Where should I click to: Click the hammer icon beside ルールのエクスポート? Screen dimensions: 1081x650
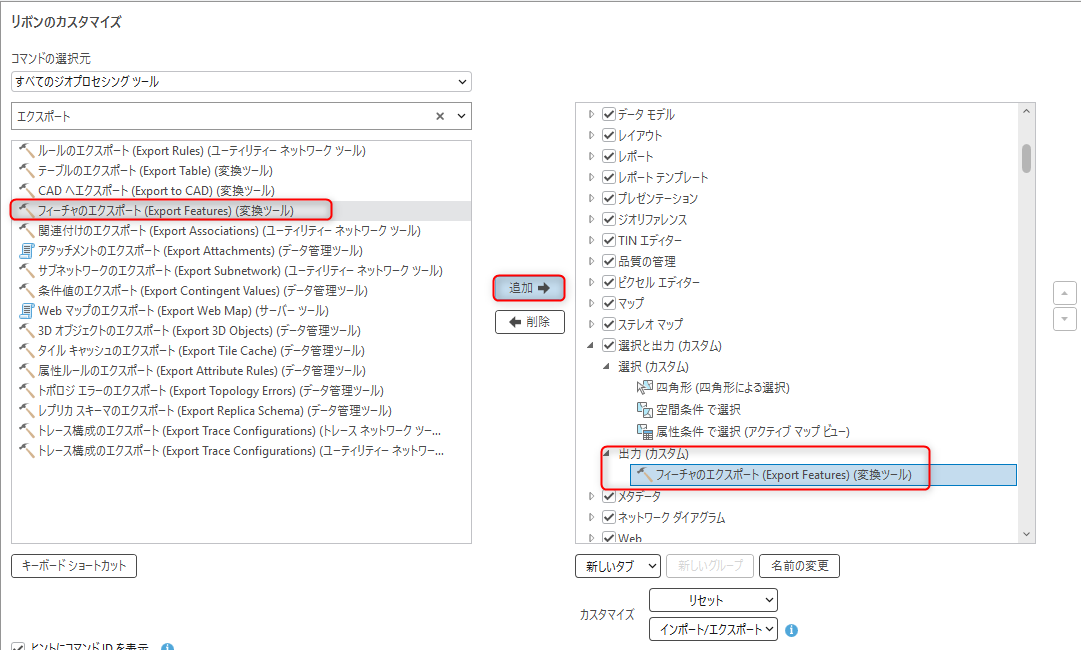click(26, 151)
